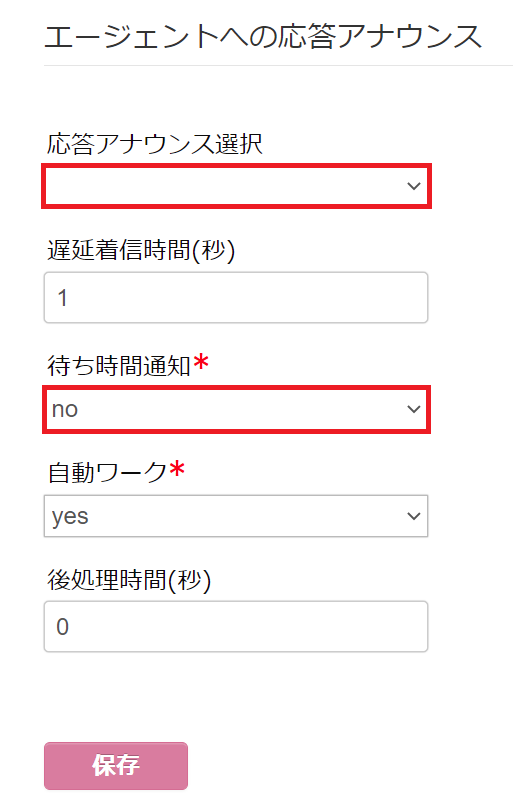
Task: Click the red asterisk beside 待ち時間通知
Action: [201, 362]
